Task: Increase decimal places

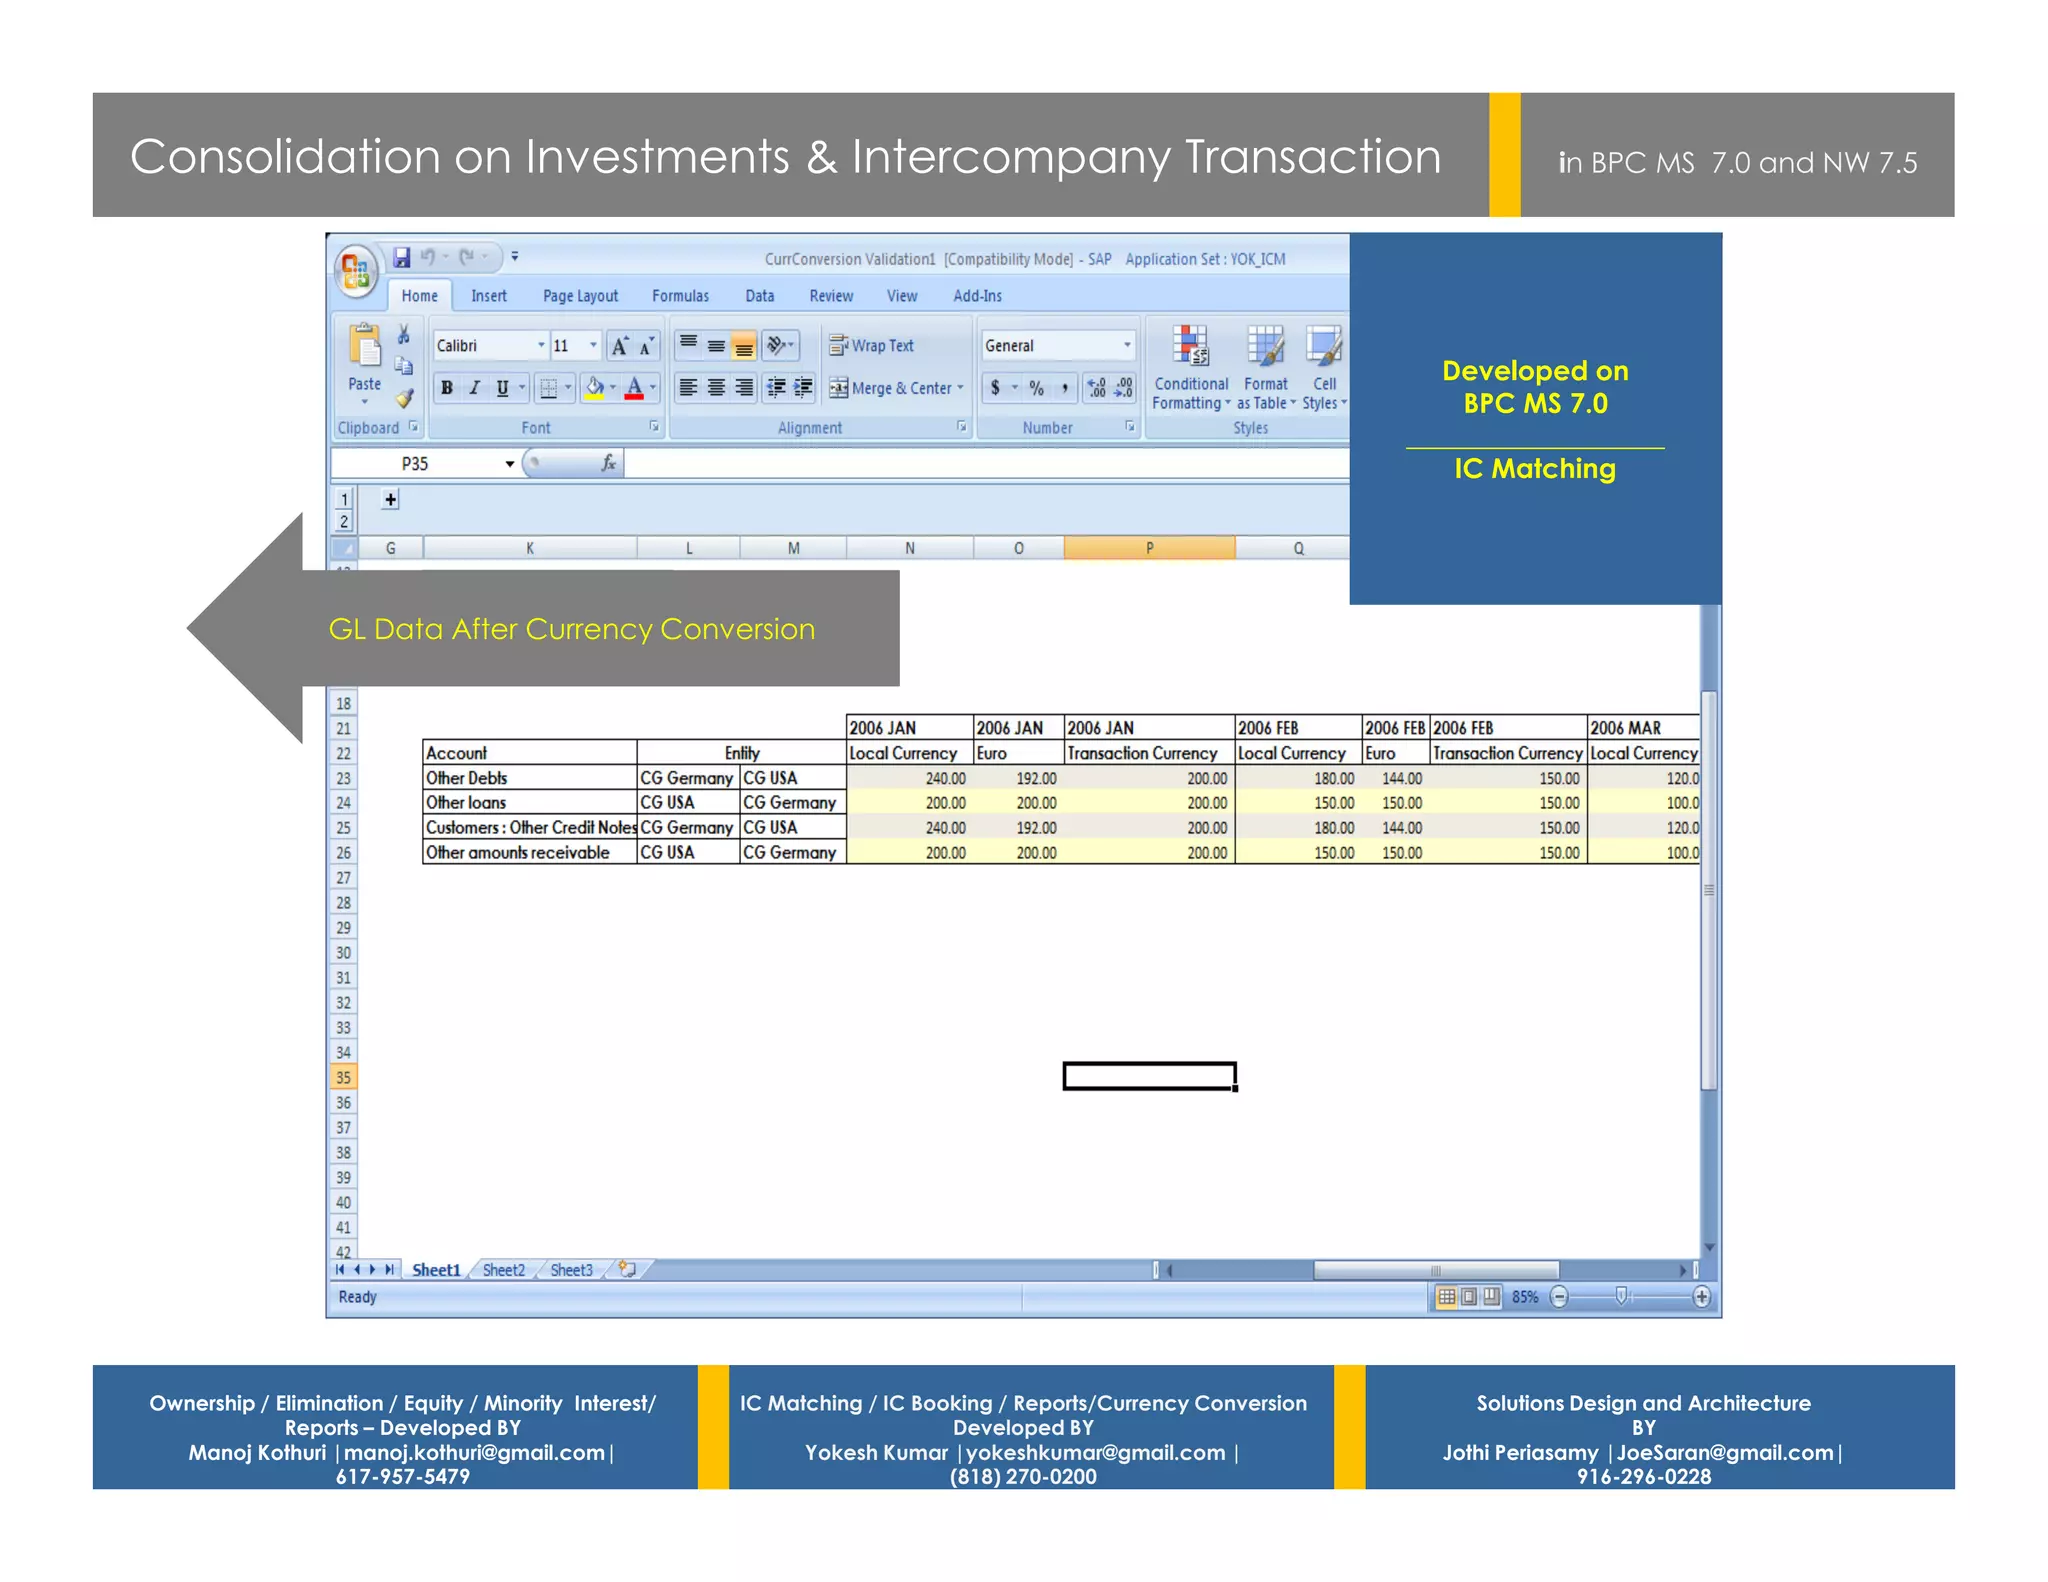Action: (1097, 388)
